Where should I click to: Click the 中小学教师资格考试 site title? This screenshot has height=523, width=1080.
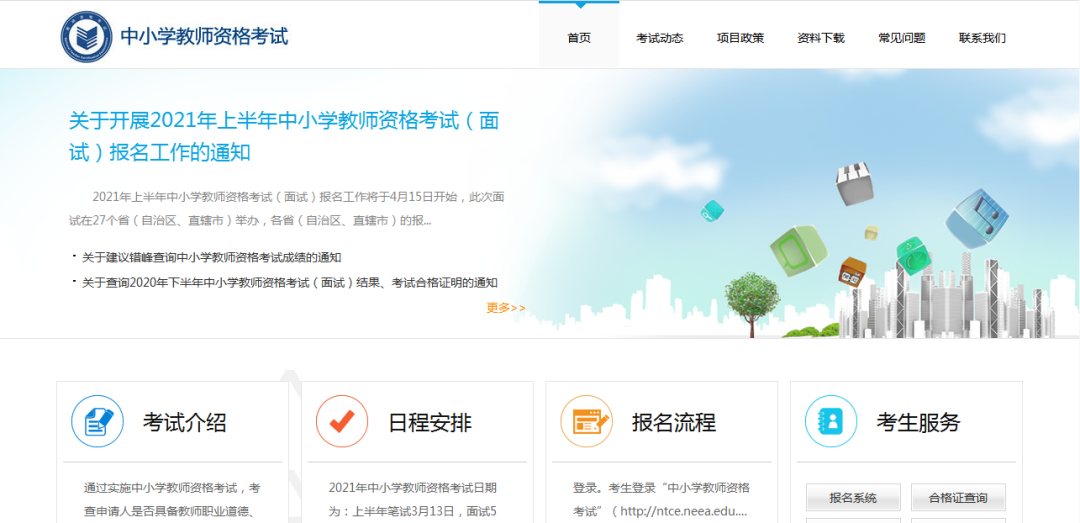pyautogui.click(x=204, y=37)
